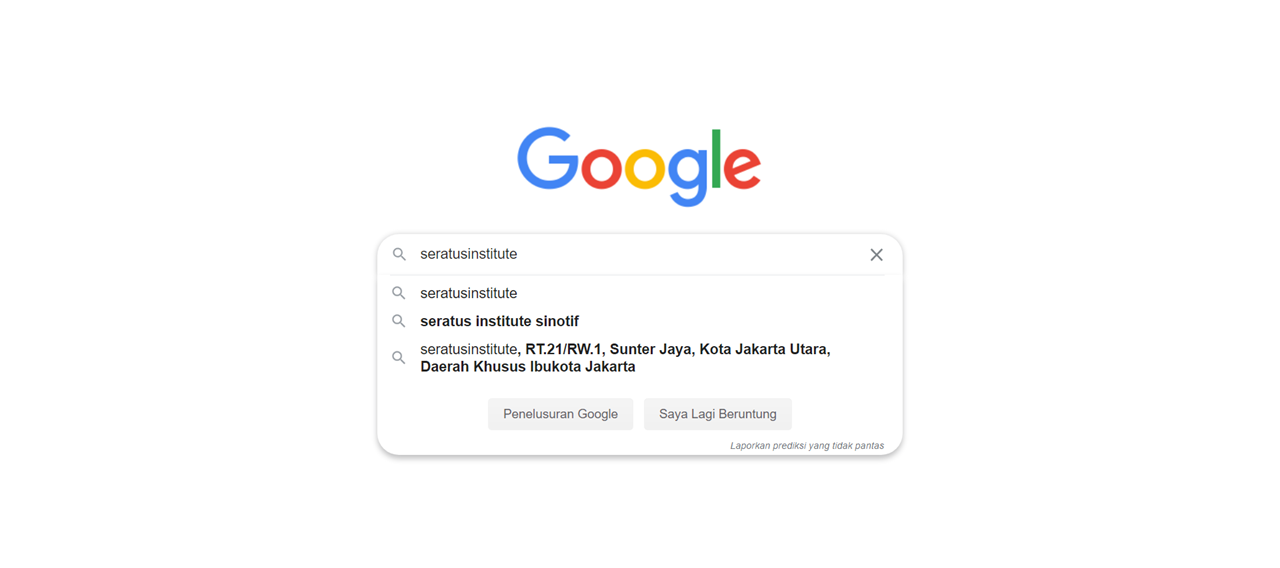The width and height of the screenshot is (1280, 568).
Task: Click the yellow letter o in the Google logo
Action: 645,168
